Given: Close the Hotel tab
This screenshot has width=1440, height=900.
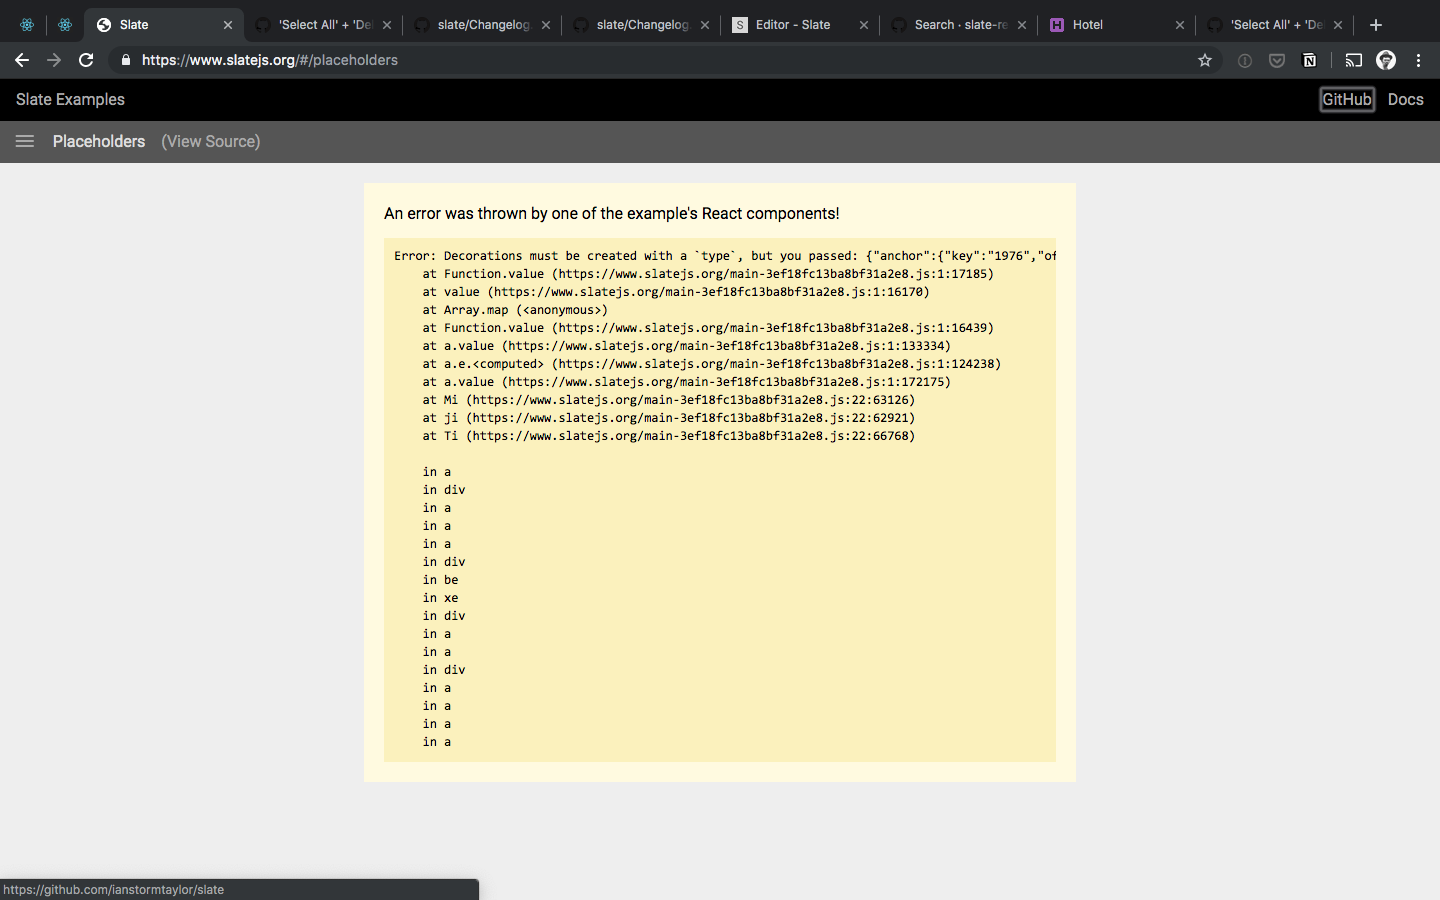Looking at the screenshot, I should 1180,25.
